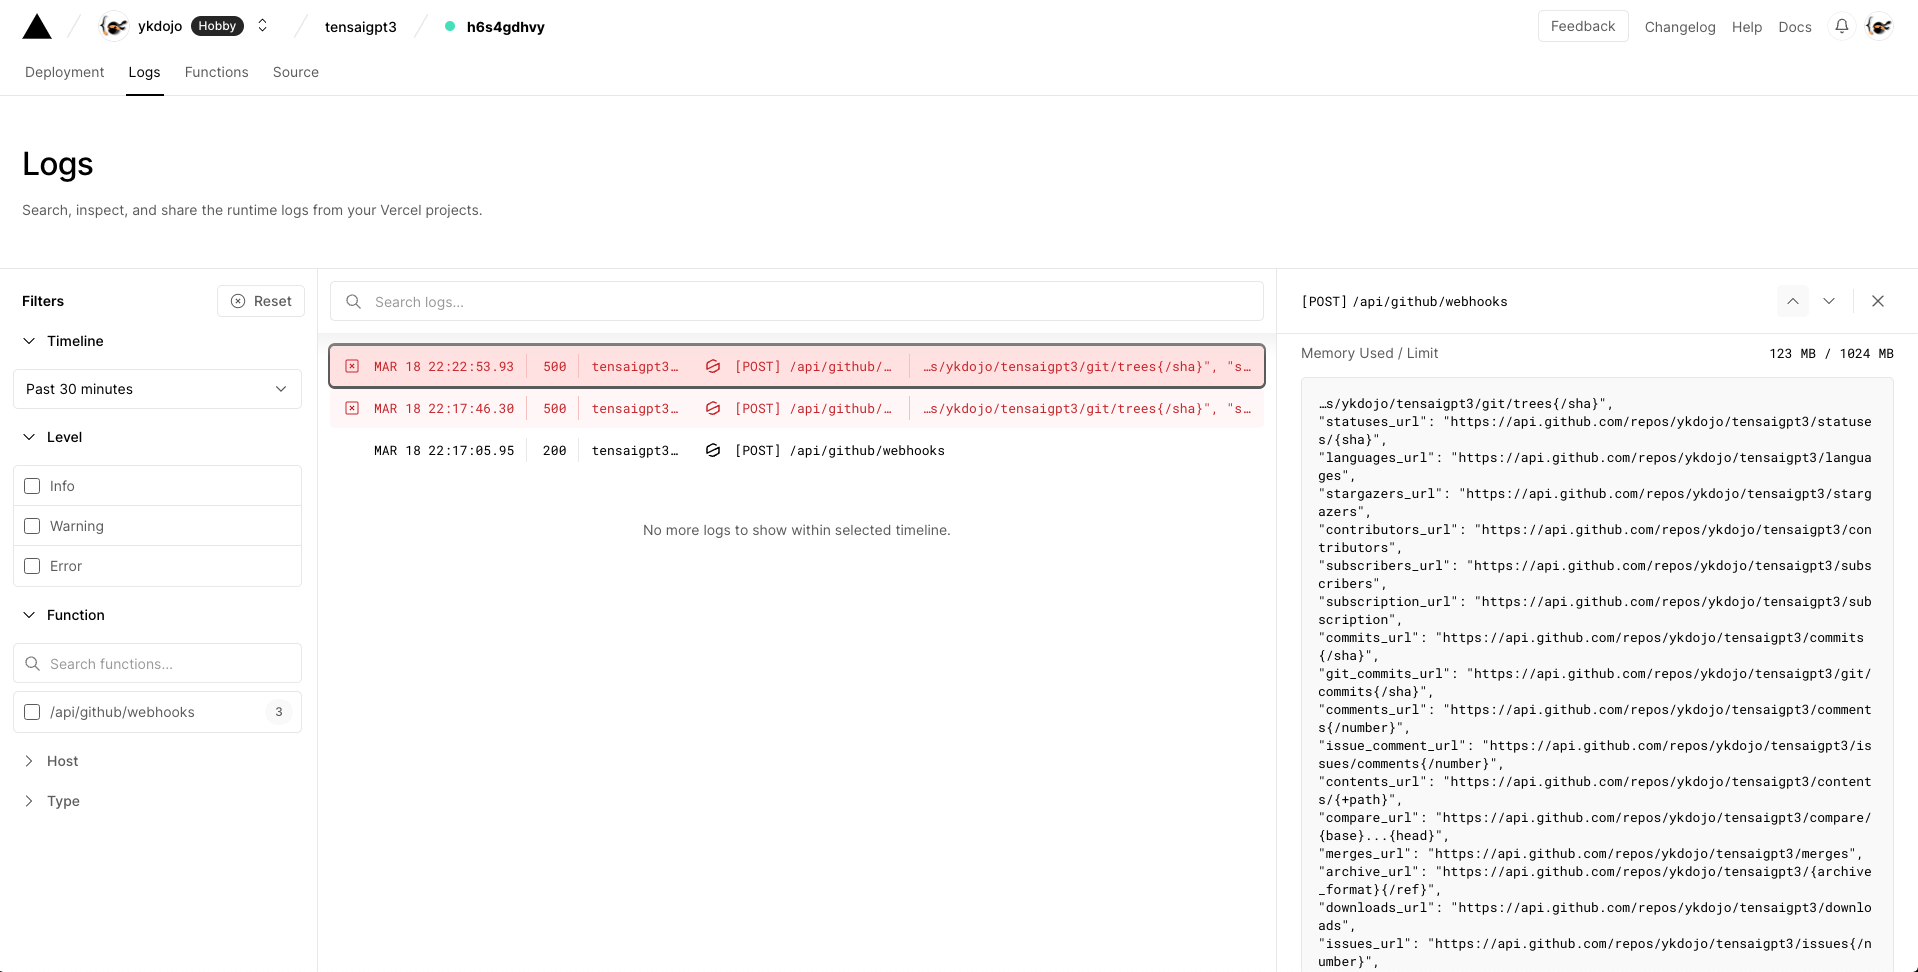Select the 200 status log row at 22:17:05.95

(797, 450)
